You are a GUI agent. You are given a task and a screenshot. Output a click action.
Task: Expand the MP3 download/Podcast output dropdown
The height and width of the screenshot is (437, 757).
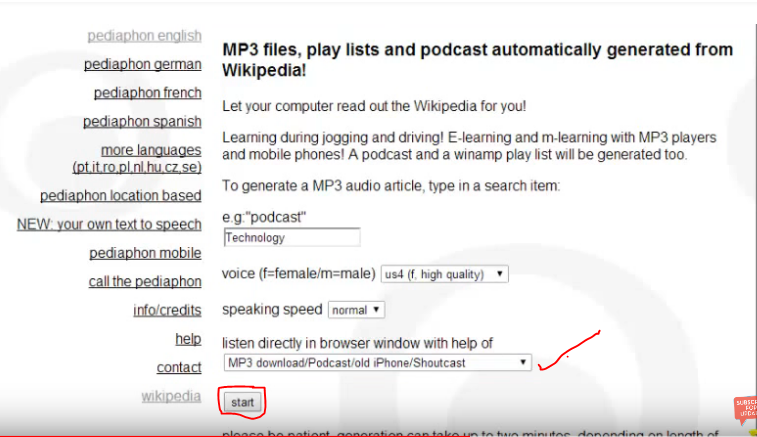pyautogui.click(x=377, y=363)
